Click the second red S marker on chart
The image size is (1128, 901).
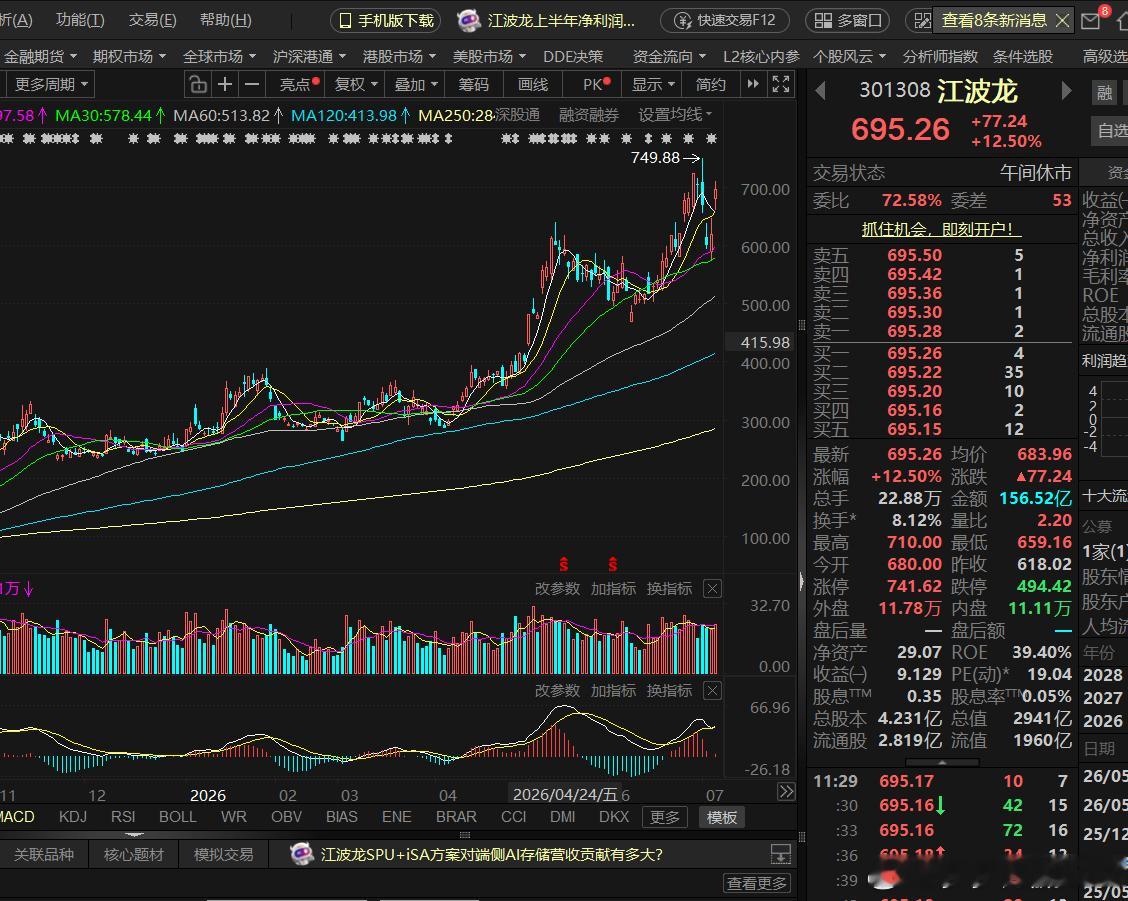click(x=613, y=563)
